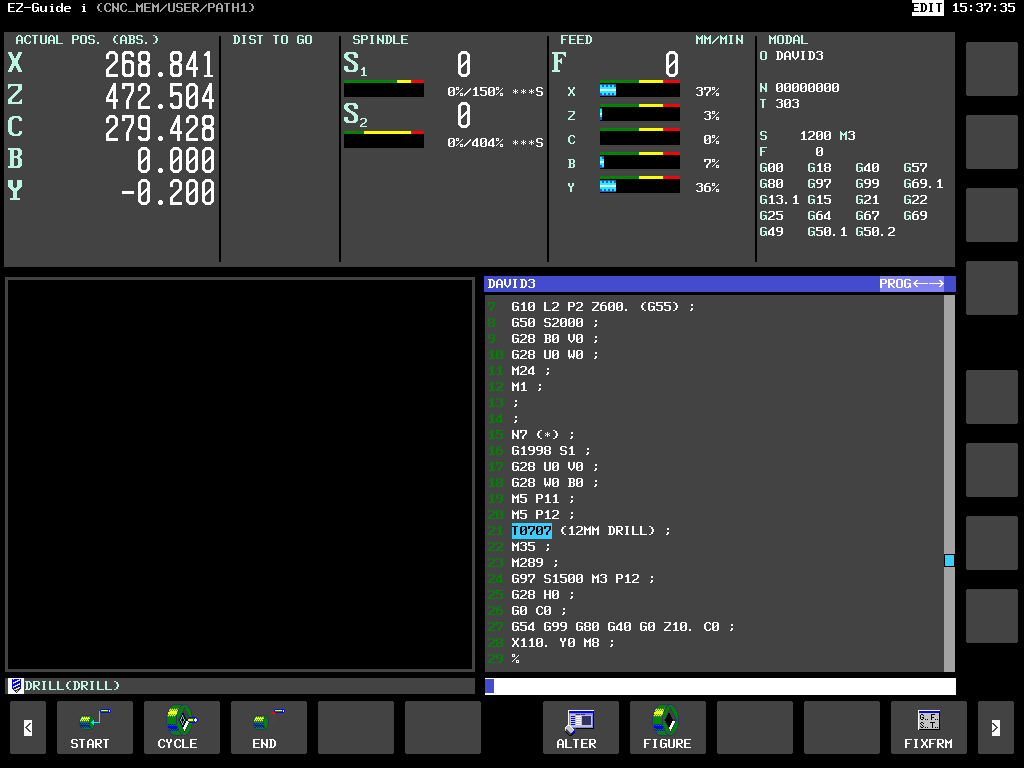
Task: Click the Y axis load meter bar
Action: point(639,186)
